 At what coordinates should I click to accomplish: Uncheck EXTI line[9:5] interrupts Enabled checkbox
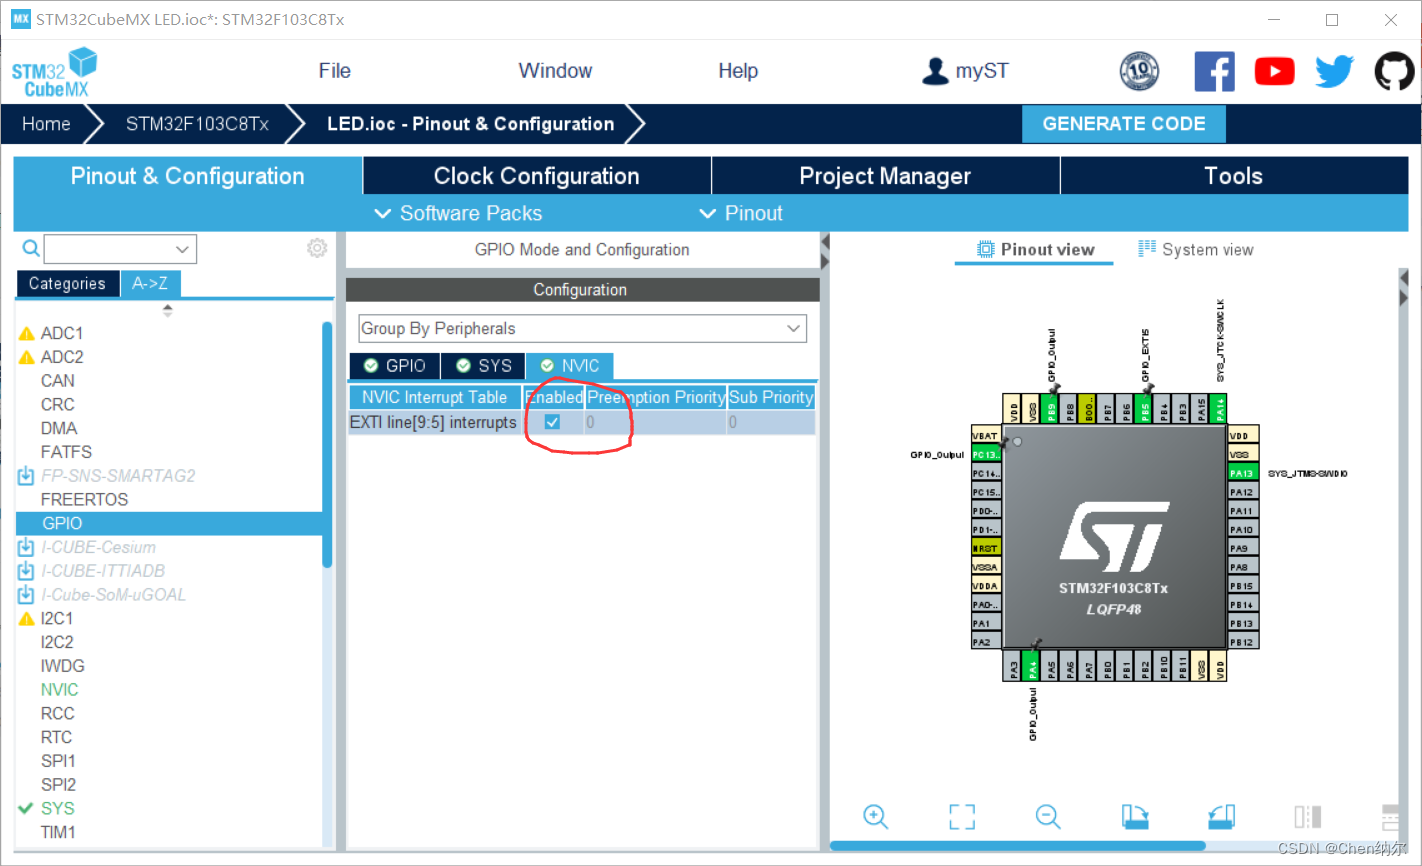coord(552,422)
